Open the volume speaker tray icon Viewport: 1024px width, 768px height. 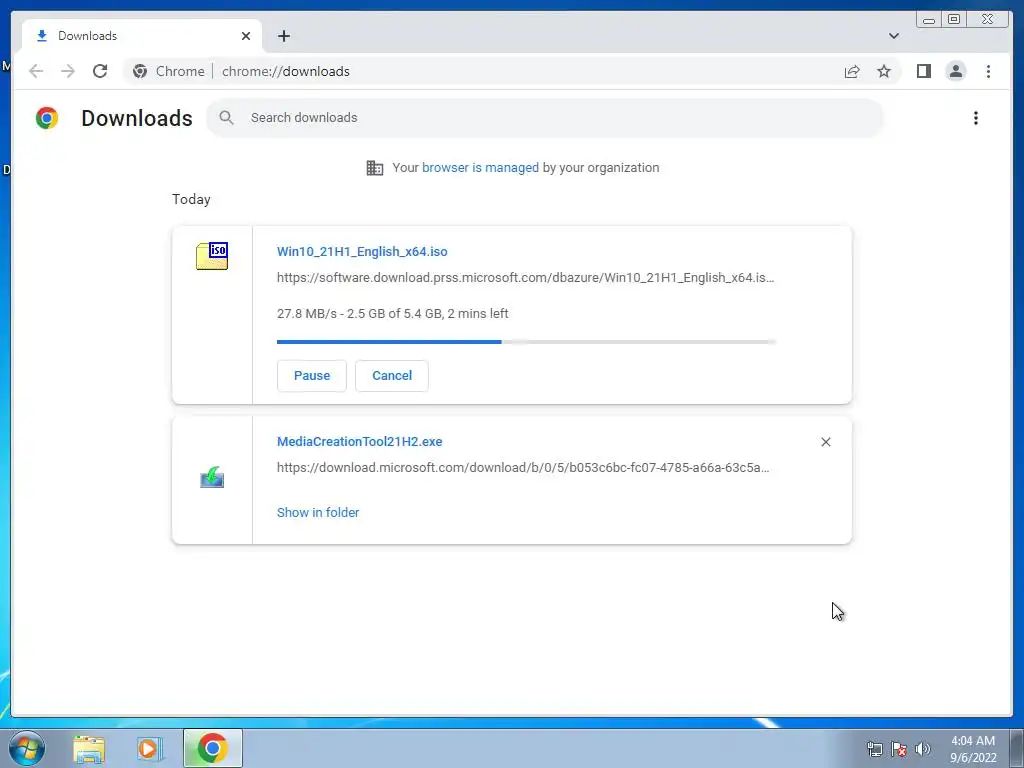(923, 749)
